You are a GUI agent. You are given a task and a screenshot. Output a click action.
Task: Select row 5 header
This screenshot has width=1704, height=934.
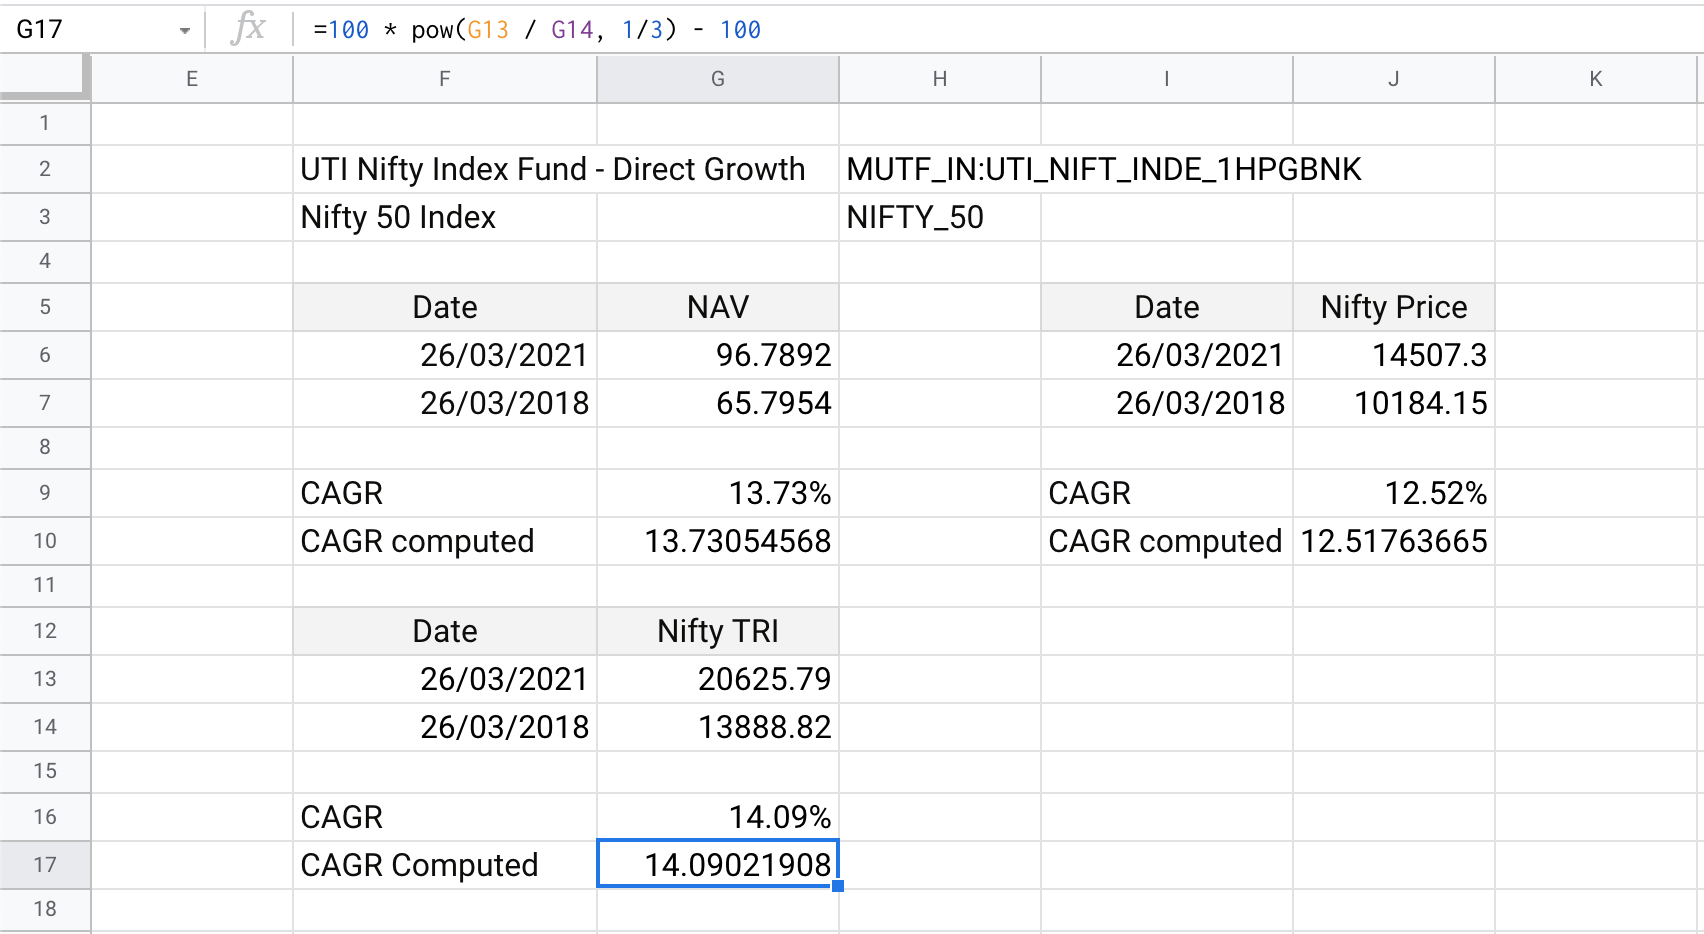pos(45,307)
